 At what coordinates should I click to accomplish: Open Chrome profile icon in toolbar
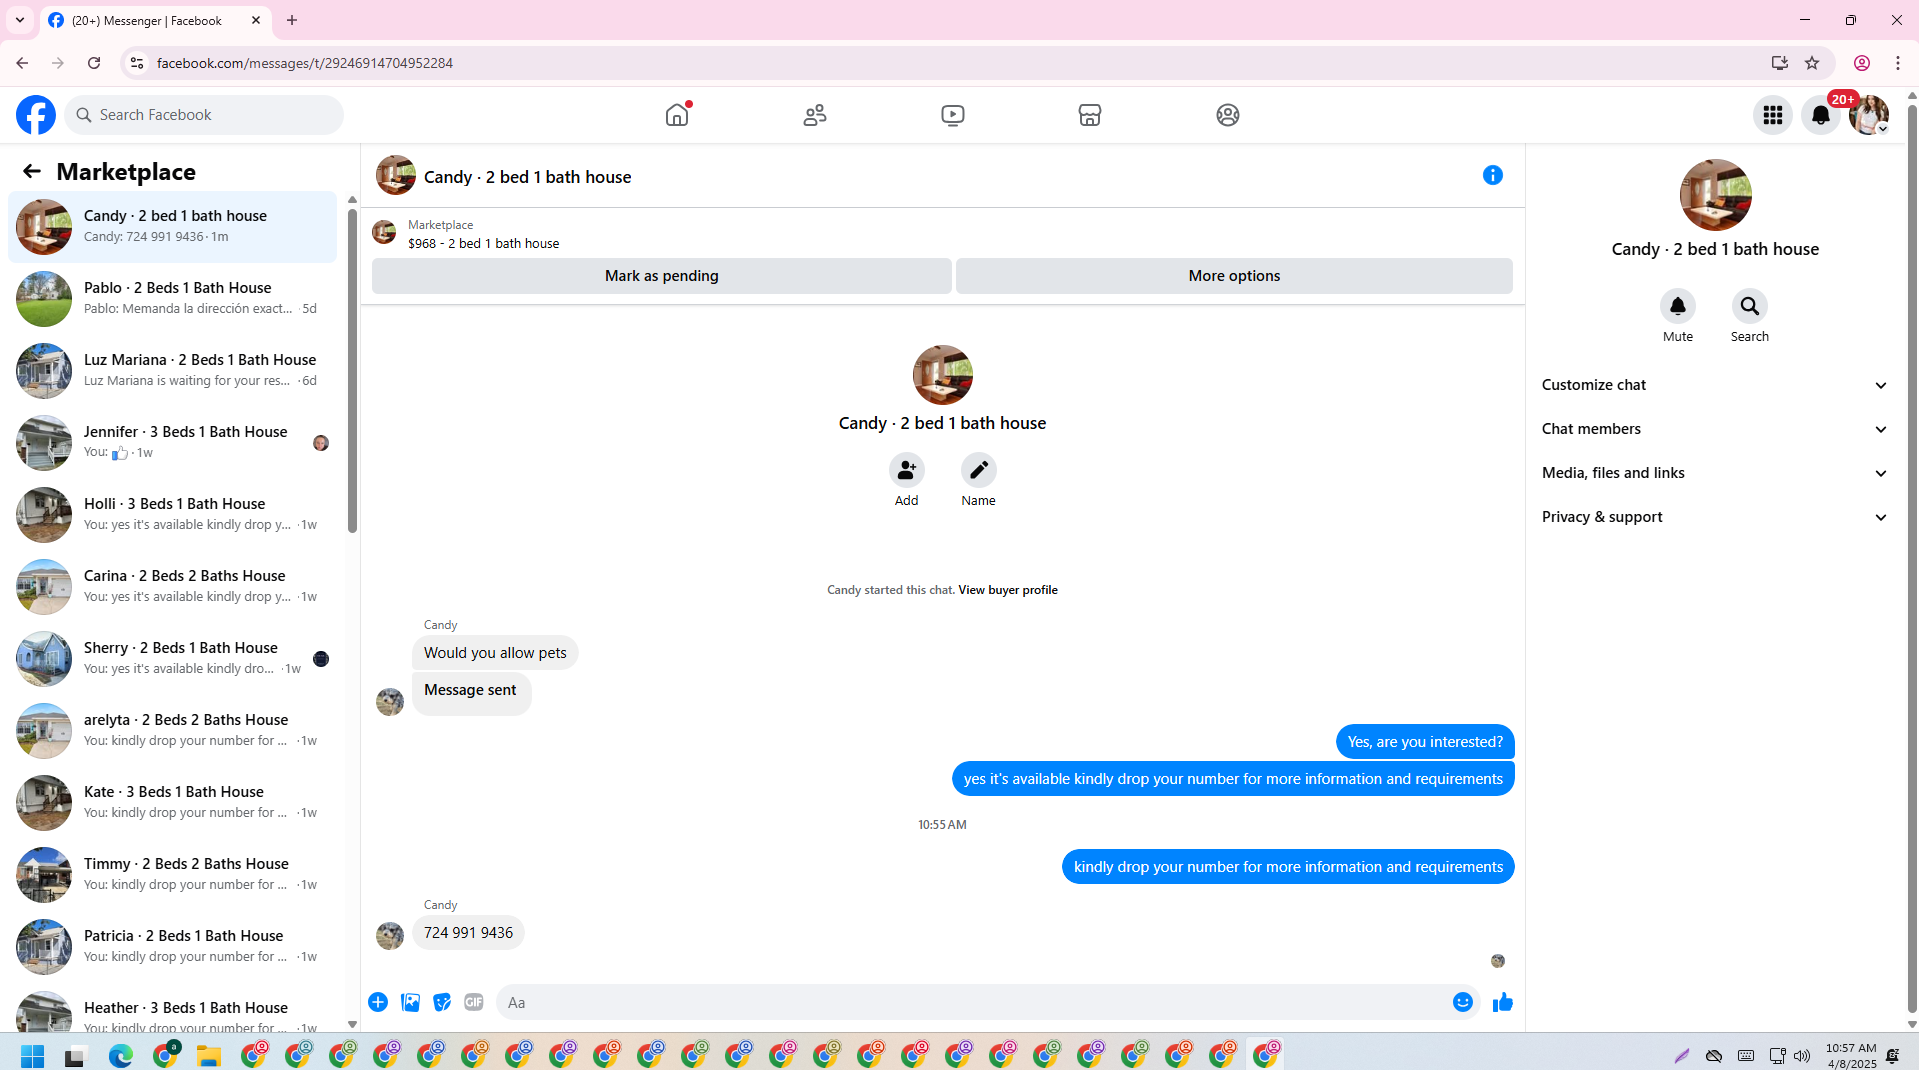[x=1862, y=63]
